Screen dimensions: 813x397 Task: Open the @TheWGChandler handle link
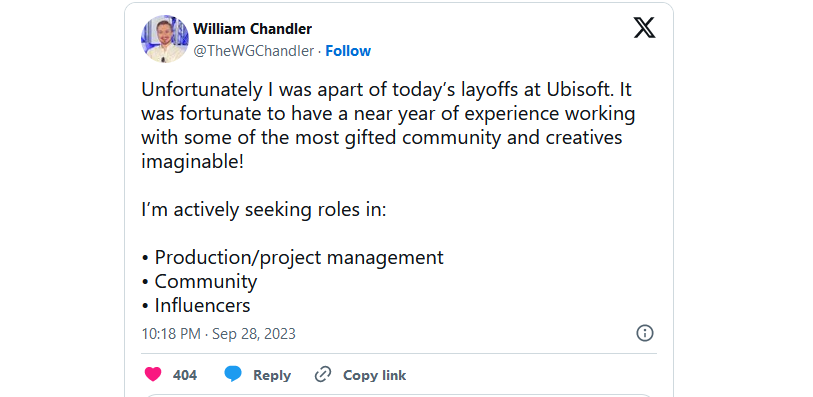point(254,51)
